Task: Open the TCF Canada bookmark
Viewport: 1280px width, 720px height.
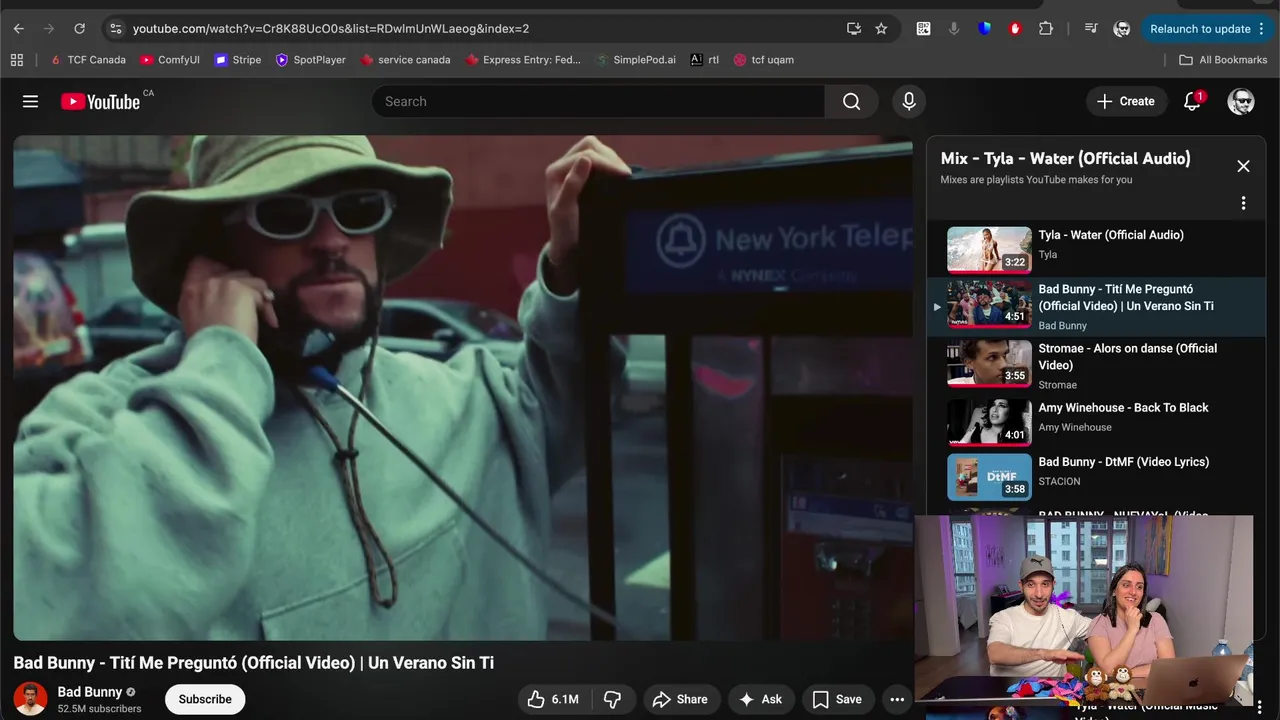Action: [88, 60]
